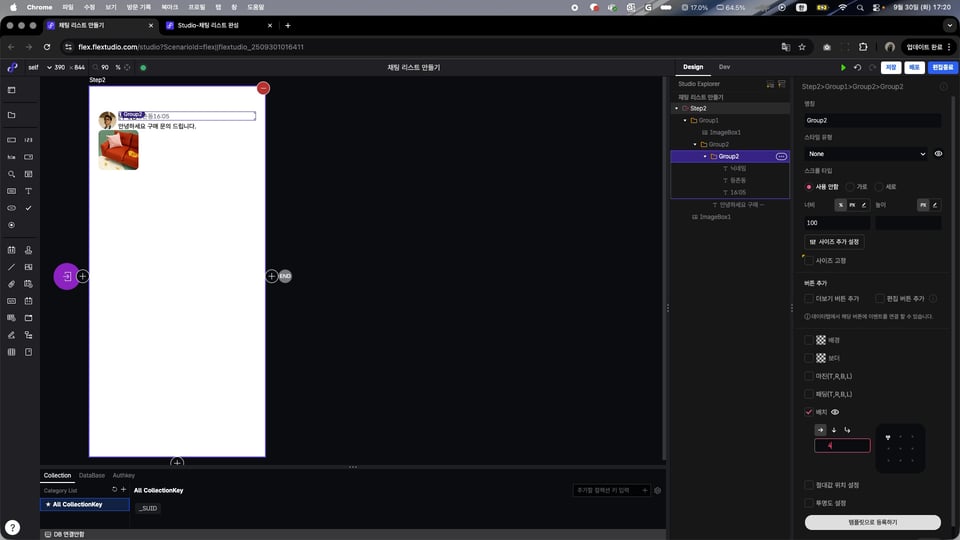Select the 가로 scroll type radio button
Image resolution: width=960 pixels, height=540 pixels.
[850, 187]
